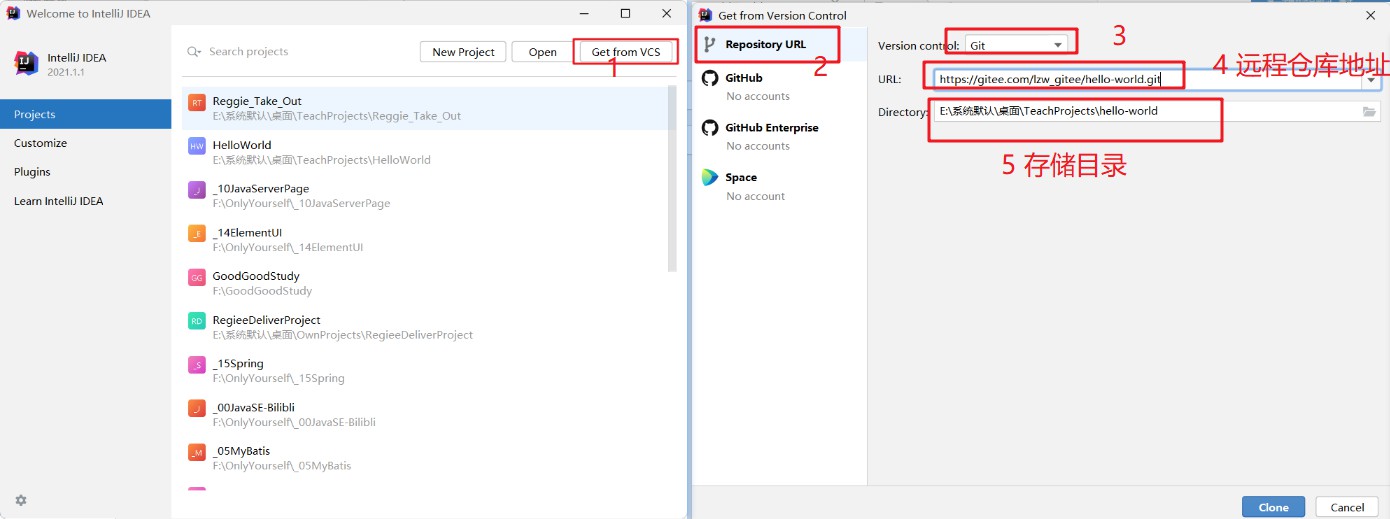
Task: Close the Get from Version Control dialog
Action: 1369,15
